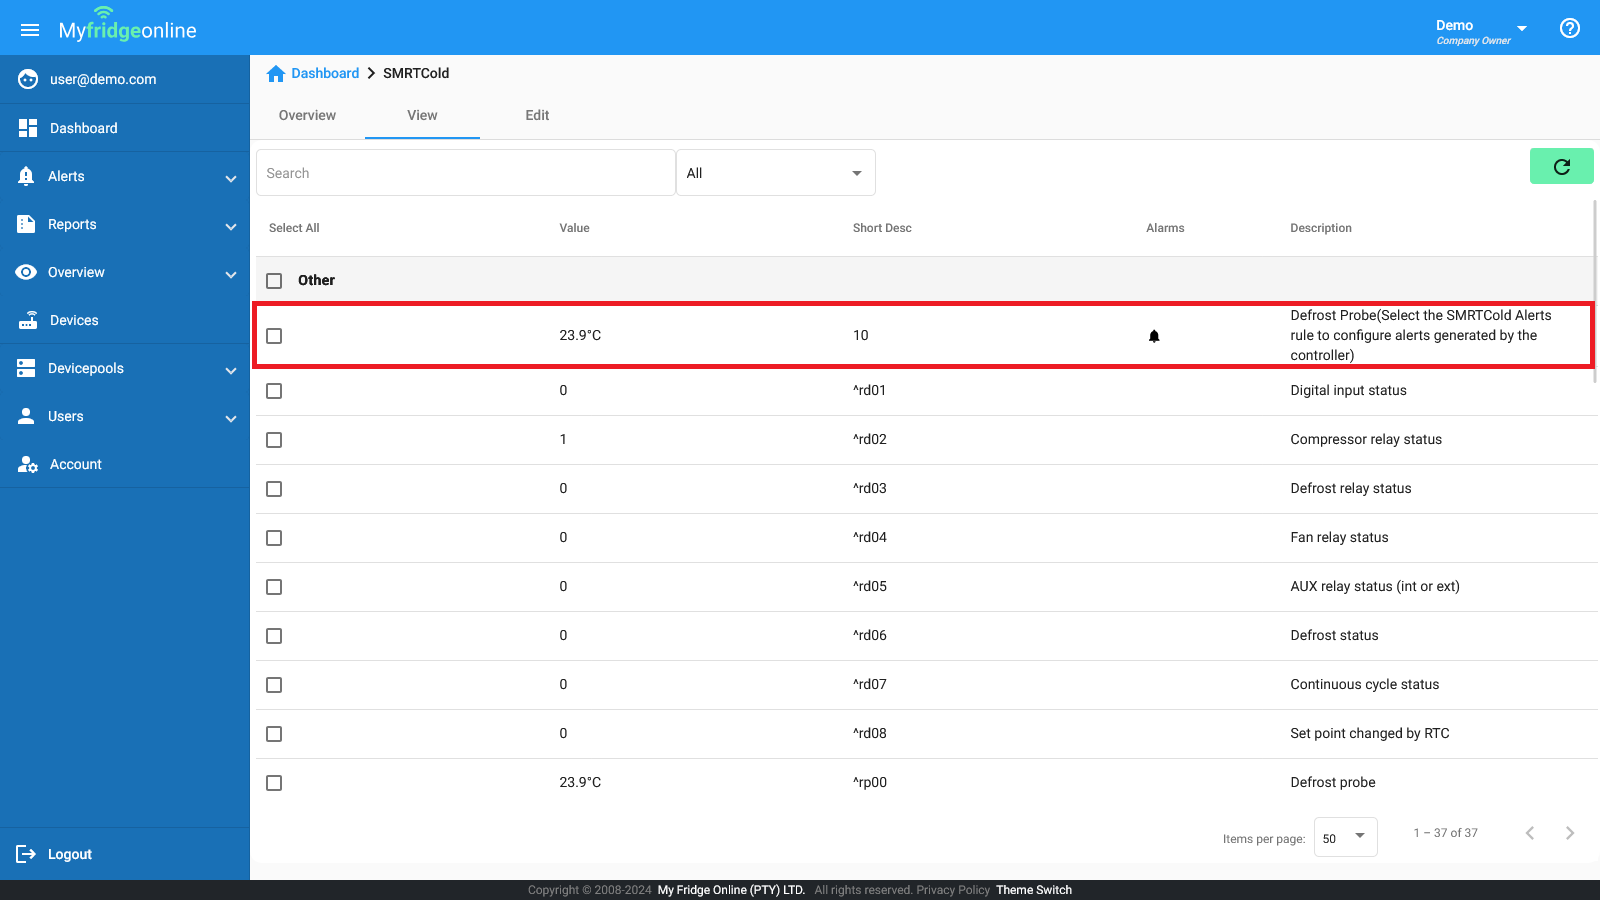Click the Devices router icon in sidebar
The width and height of the screenshot is (1600, 900).
28,320
